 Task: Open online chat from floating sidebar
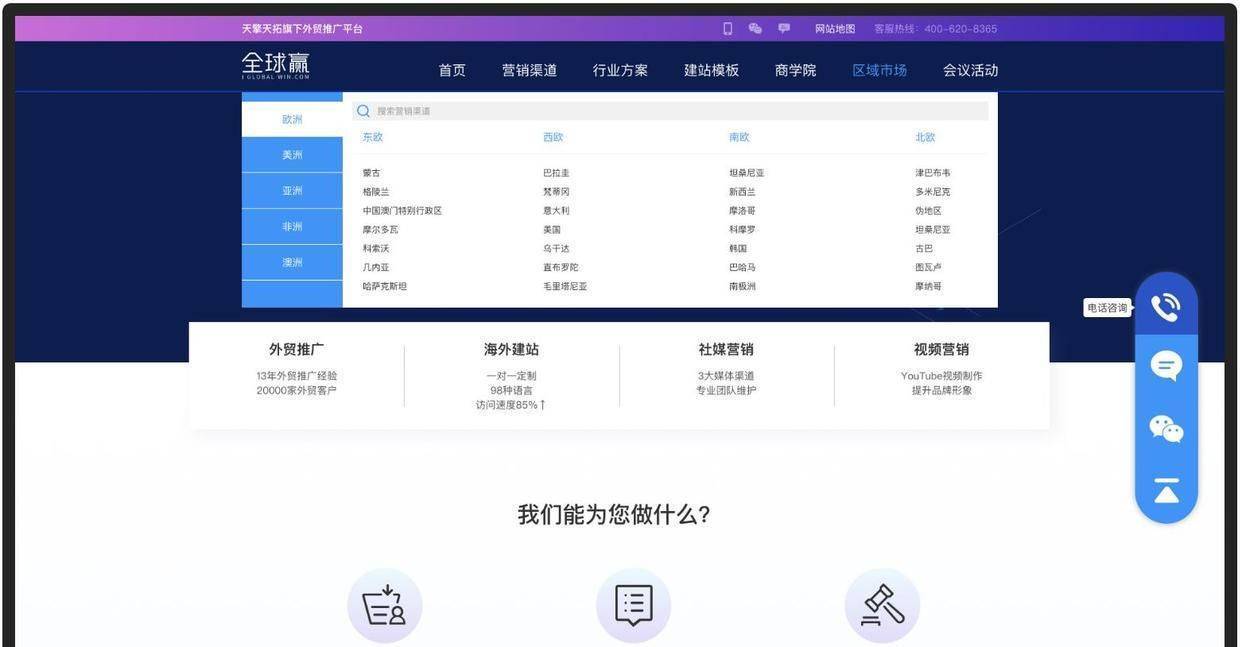coord(1166,366)
